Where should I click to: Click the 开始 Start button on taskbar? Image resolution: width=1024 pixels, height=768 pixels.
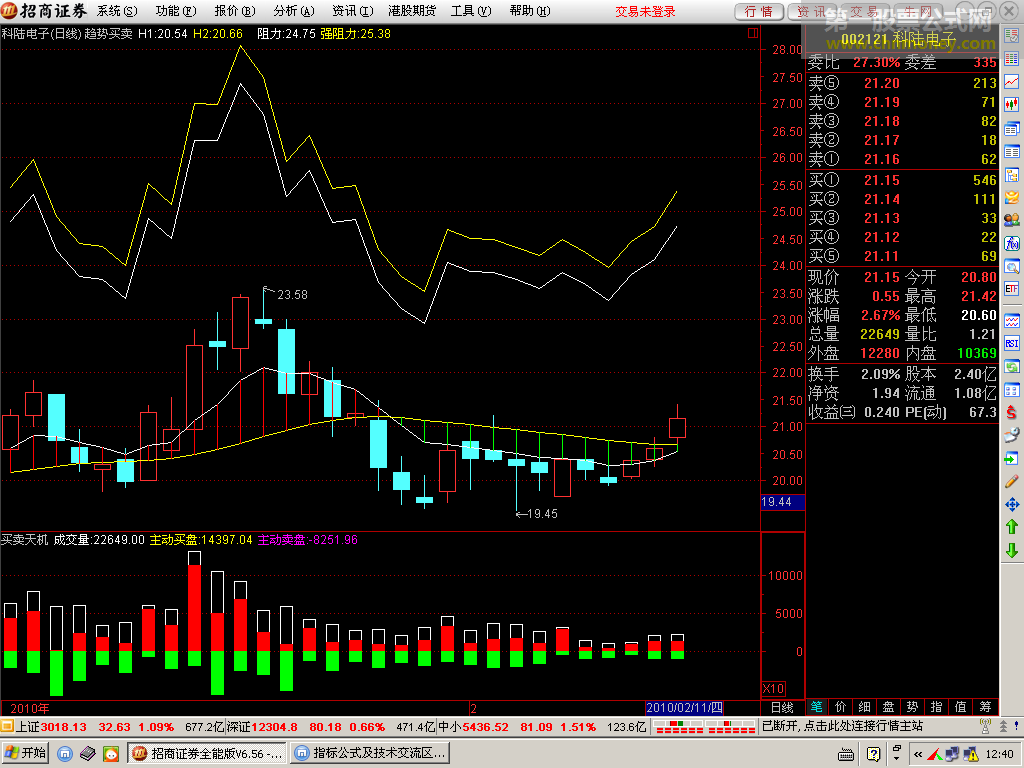[x=26, y=753]
